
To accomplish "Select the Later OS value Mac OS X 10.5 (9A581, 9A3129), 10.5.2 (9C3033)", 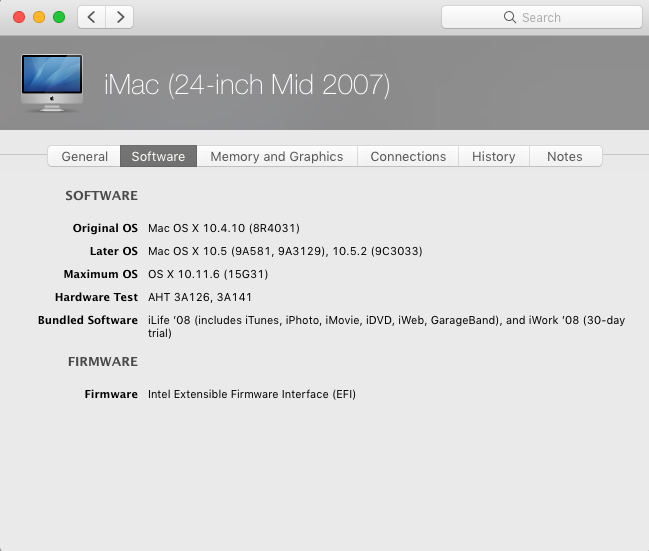I will tap(285, 251).
